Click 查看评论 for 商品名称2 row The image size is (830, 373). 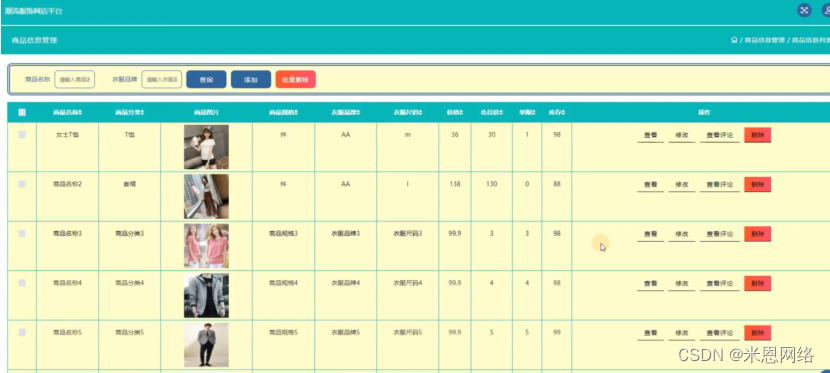tap(720, 185)
